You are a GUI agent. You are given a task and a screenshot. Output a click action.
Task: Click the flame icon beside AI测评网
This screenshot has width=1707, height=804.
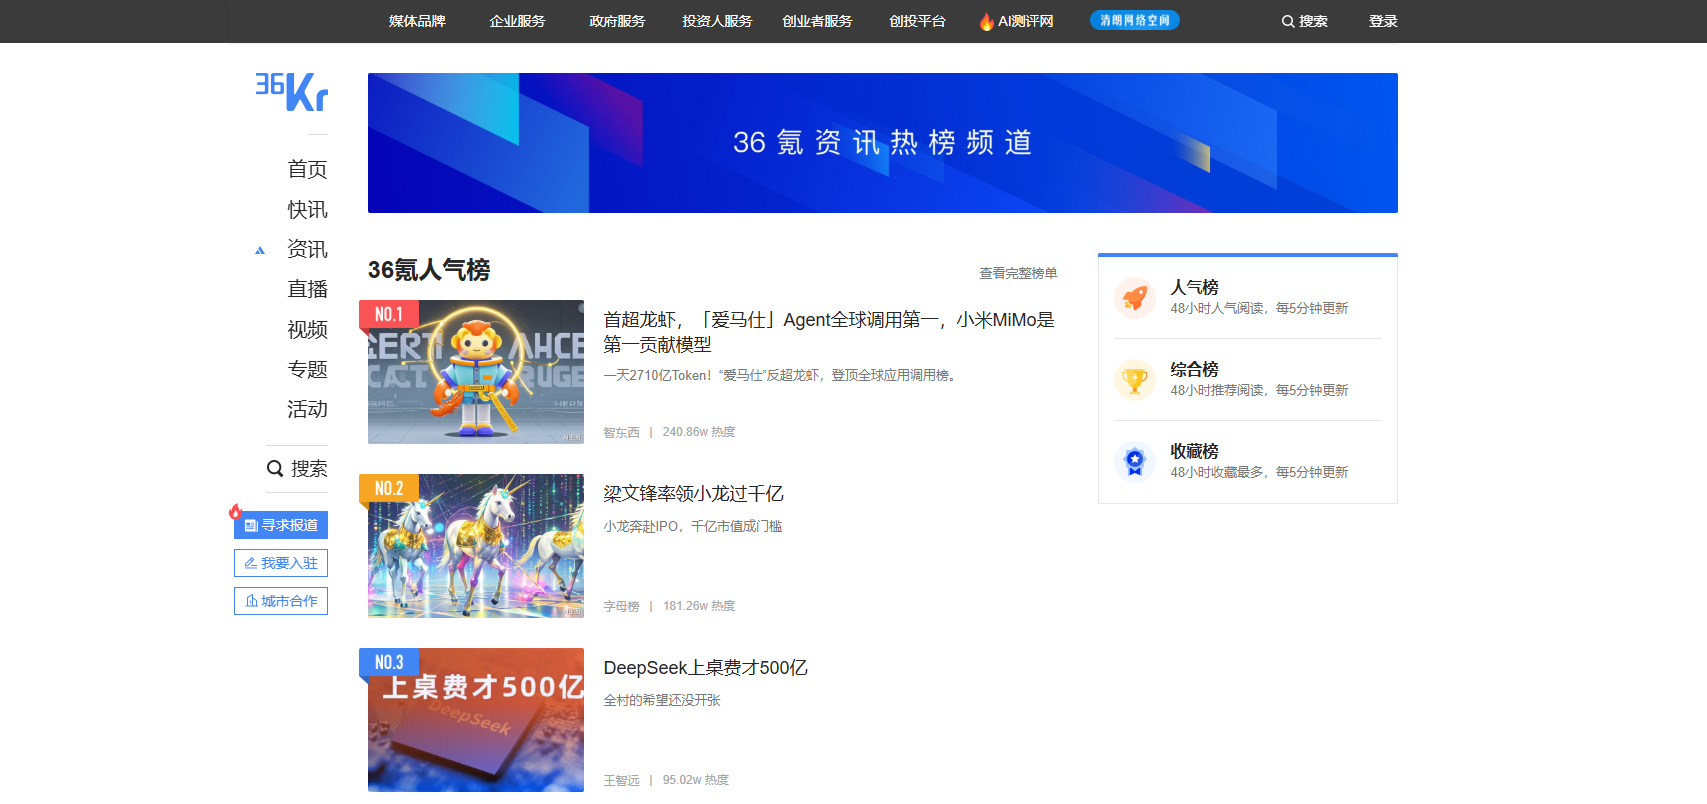coord(987,21)
